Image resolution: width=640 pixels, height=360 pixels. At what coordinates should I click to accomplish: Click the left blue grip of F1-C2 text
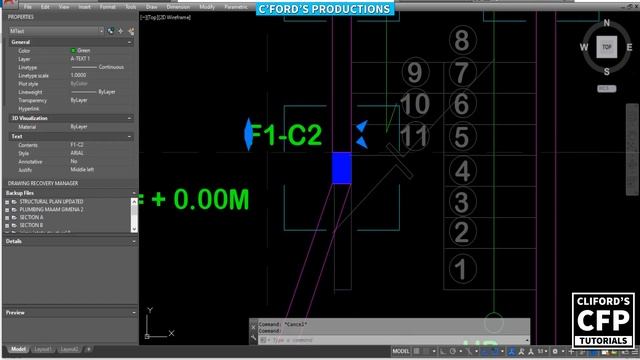(x=248, y=134)
